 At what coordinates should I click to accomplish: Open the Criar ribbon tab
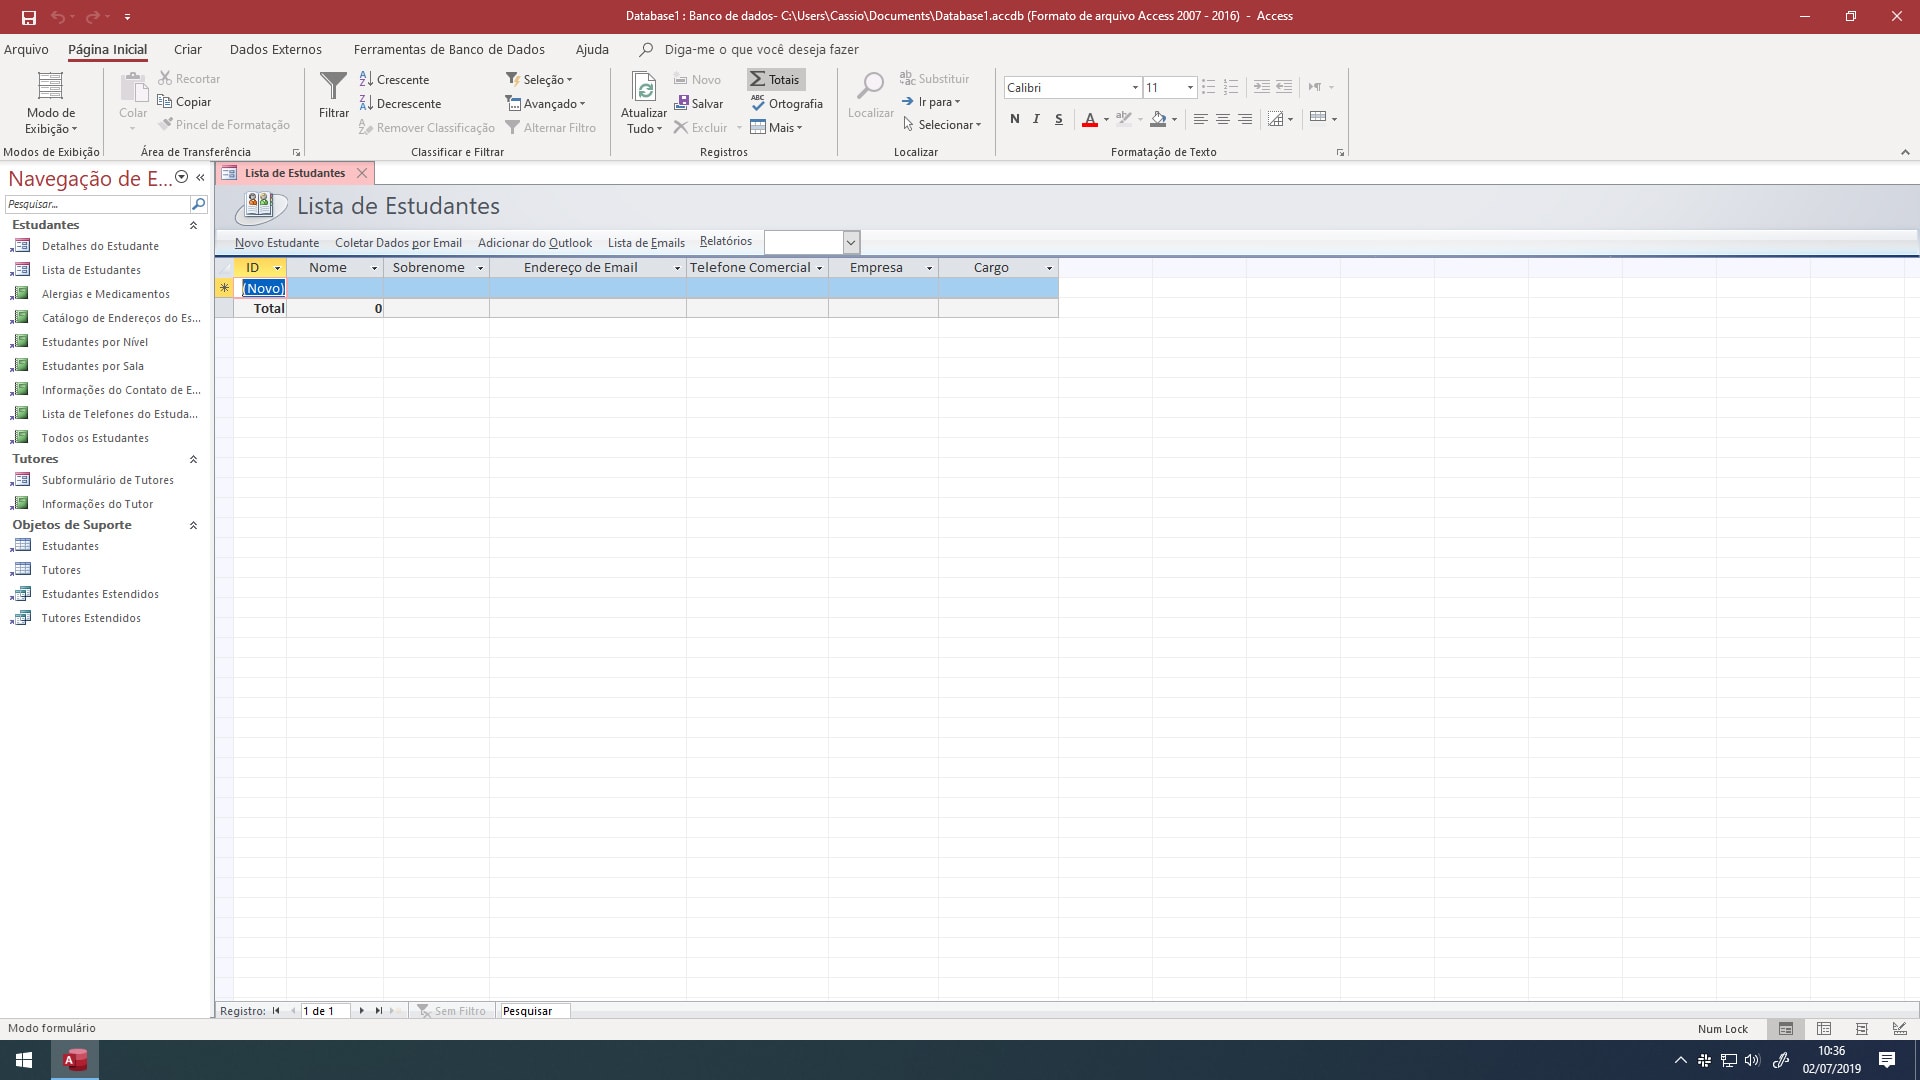pyautogui.click(x=187, y=49)
